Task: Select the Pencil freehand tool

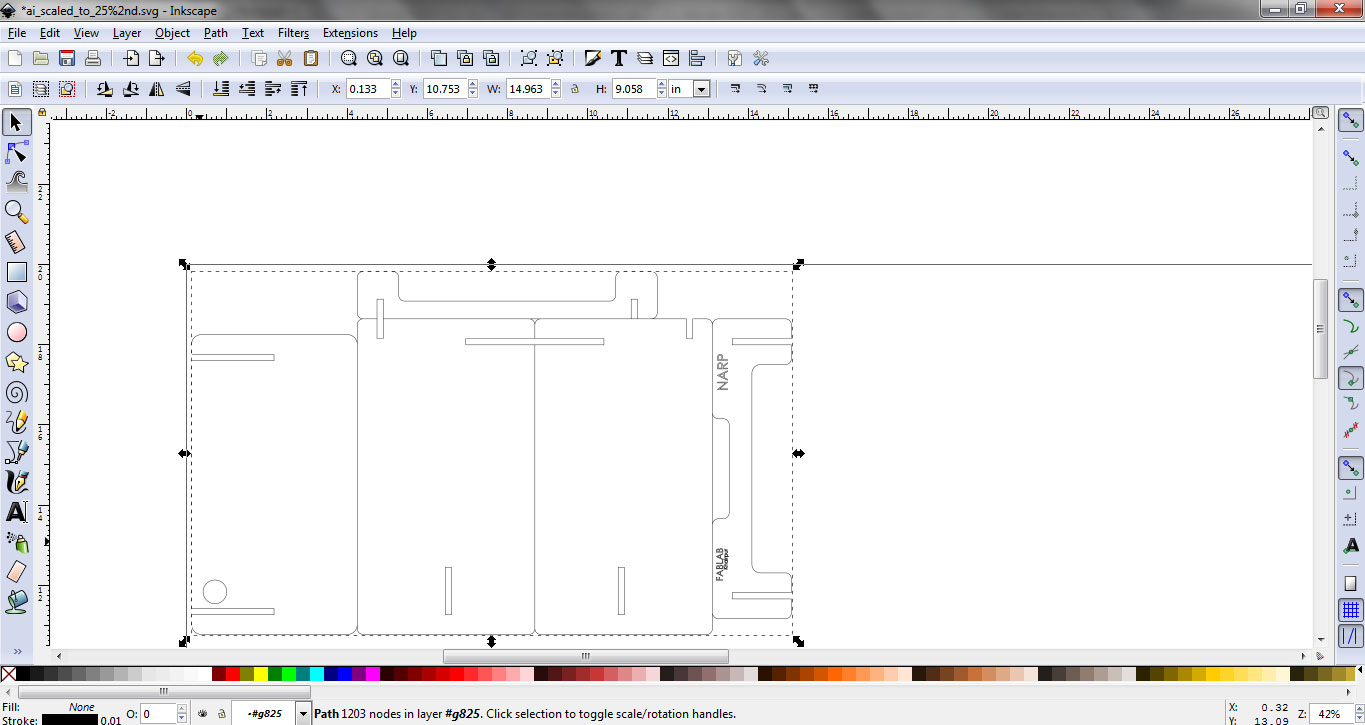Action: click(x=17, y=422)
